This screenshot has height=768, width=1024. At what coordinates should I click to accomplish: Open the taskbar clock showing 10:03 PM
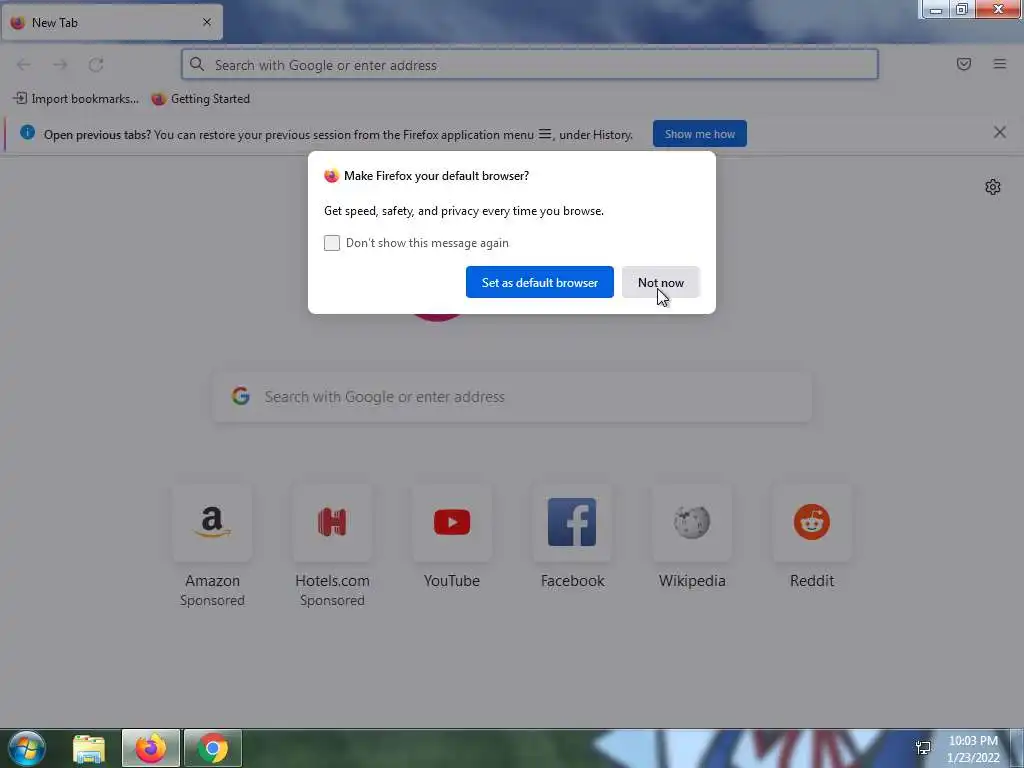point(973,749)
